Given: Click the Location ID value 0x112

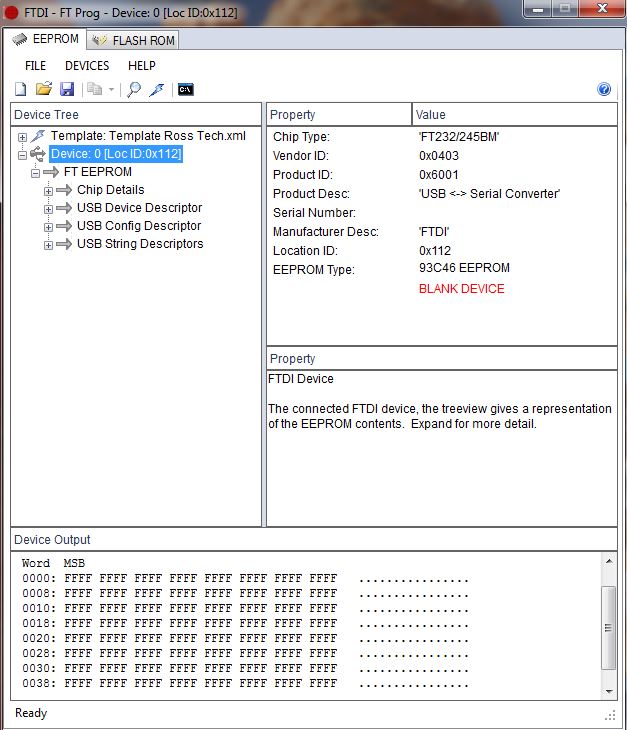Looking at the screenshot, I should tap(435, 251).
